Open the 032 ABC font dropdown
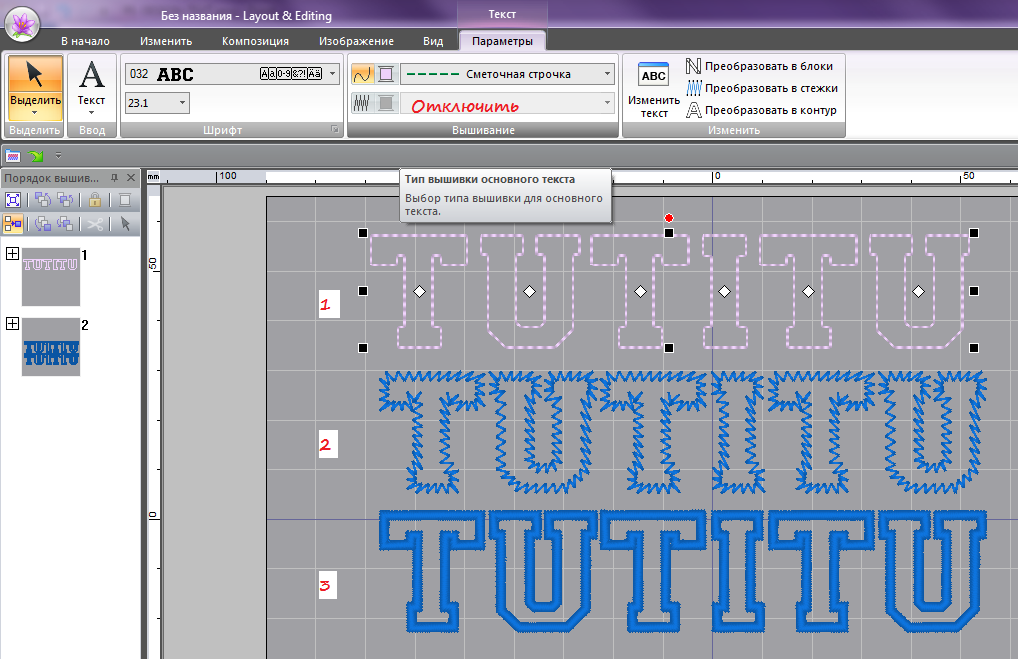This screenshot has width=1018, height=659. click(x=333, y=74)
